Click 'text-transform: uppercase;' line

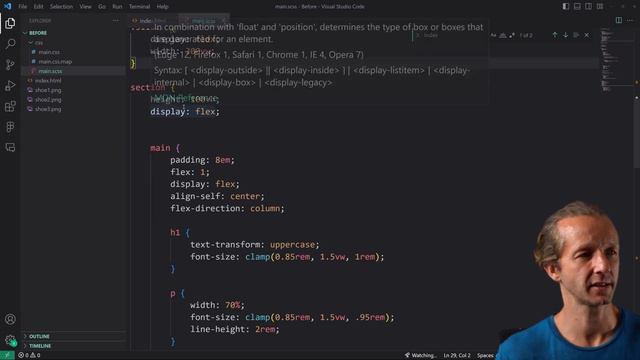[x=255, y=244]
